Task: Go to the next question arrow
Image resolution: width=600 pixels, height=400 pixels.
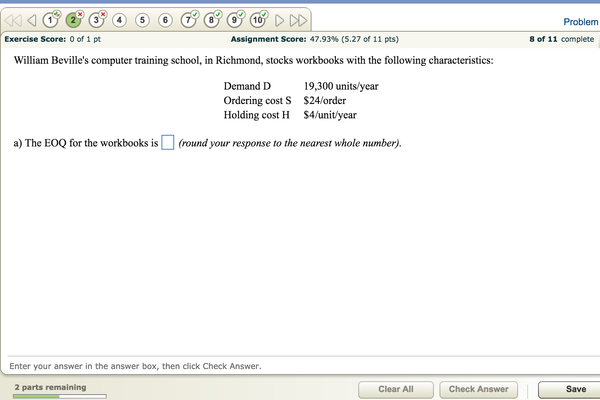Action: [x=280, y=19]
